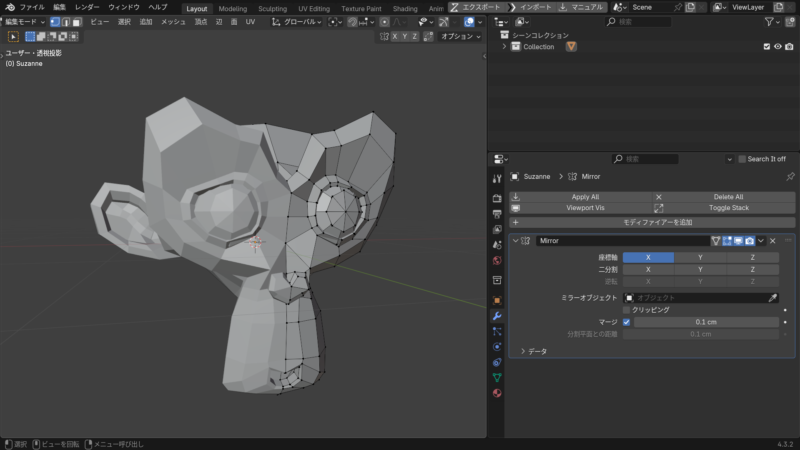Toggle Collection exclude checkbox in outliner
Image resolution: width=800 pixels, height=450 pixels.
point(766,47)
